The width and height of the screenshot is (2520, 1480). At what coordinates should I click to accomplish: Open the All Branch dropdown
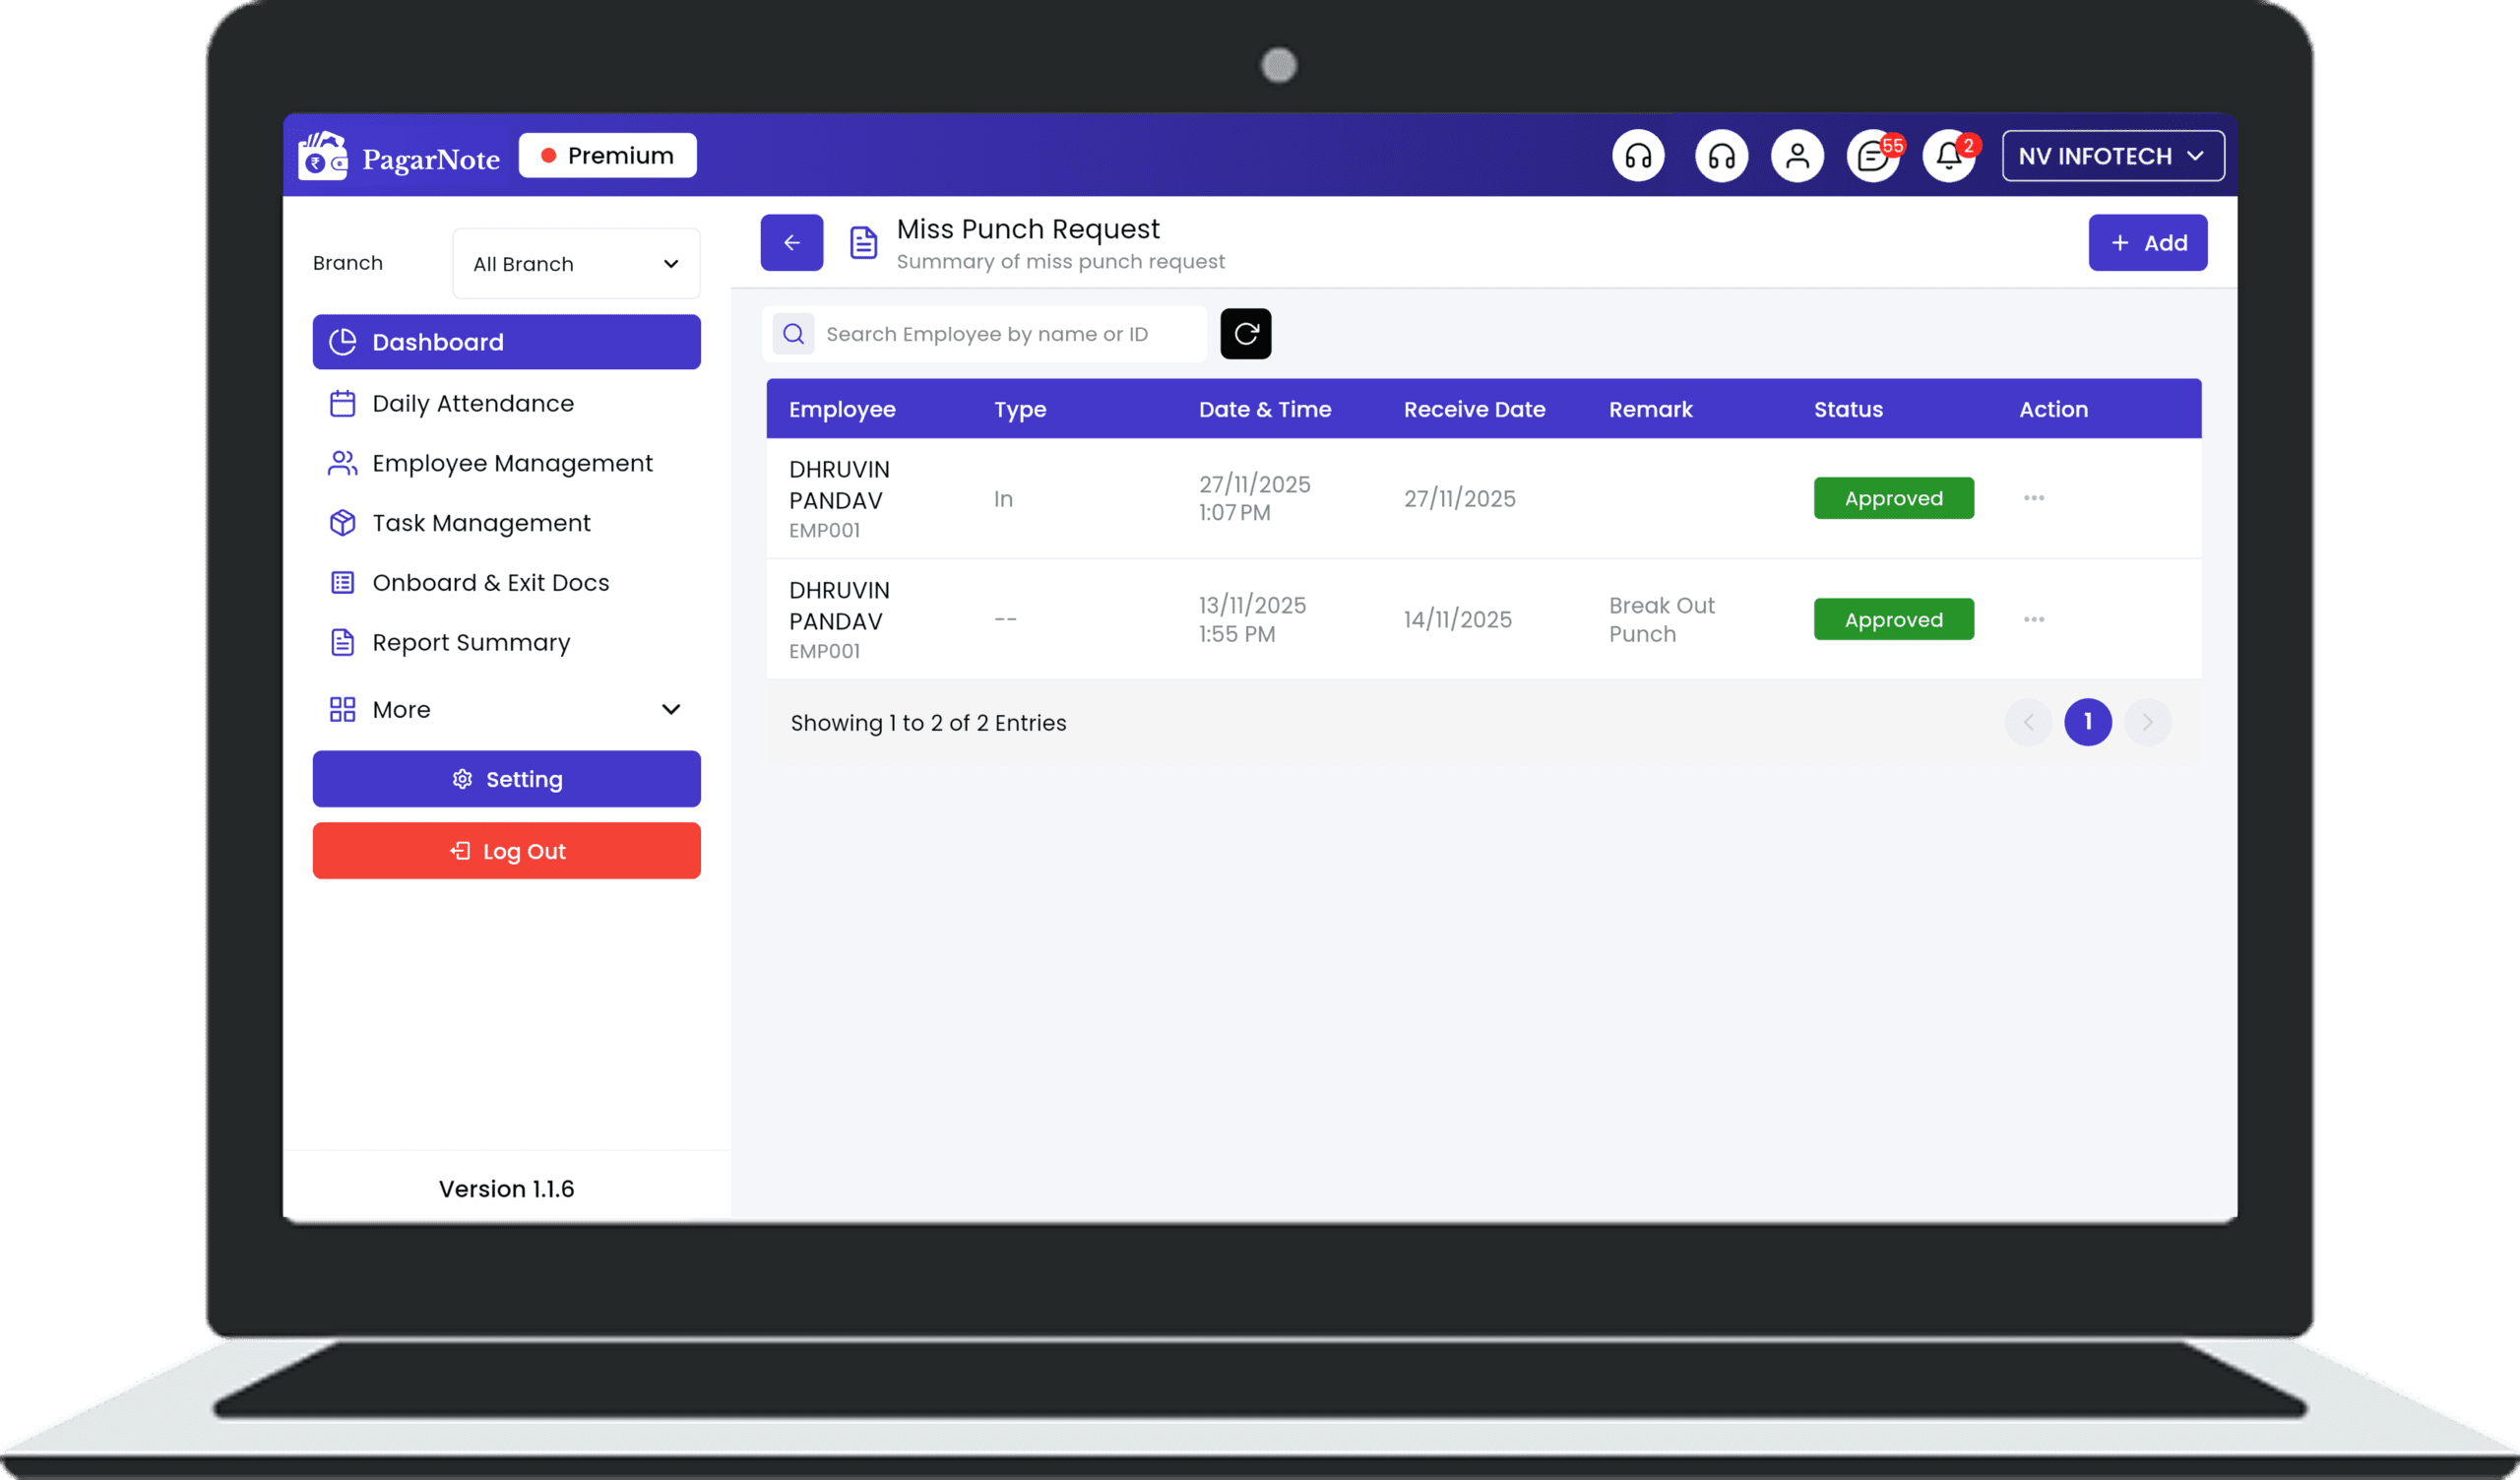[x=576, y=264]
